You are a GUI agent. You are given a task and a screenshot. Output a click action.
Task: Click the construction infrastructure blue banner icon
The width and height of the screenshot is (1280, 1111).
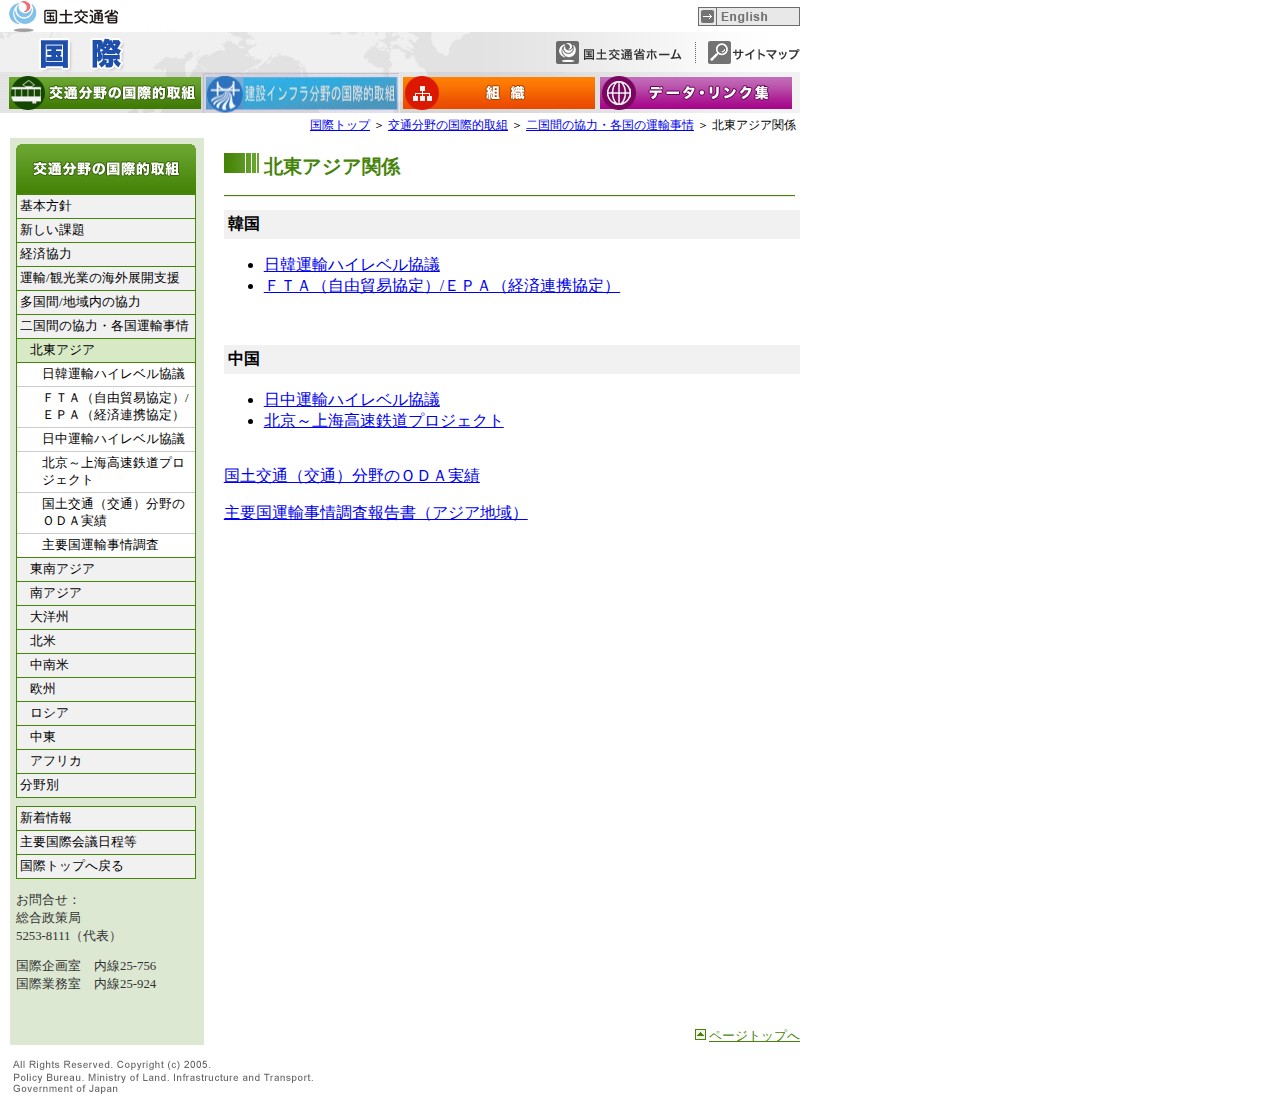point(225,93)
